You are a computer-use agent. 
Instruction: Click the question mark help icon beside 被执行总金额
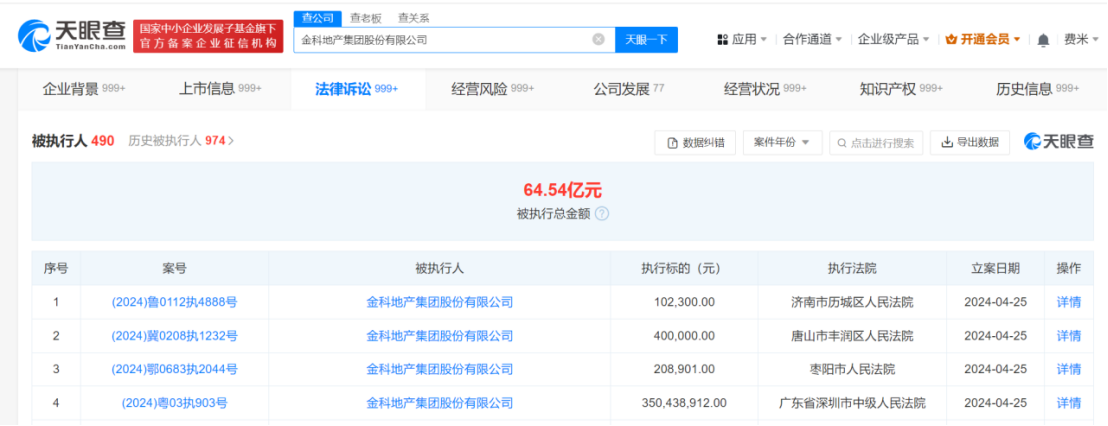(601, 214)
